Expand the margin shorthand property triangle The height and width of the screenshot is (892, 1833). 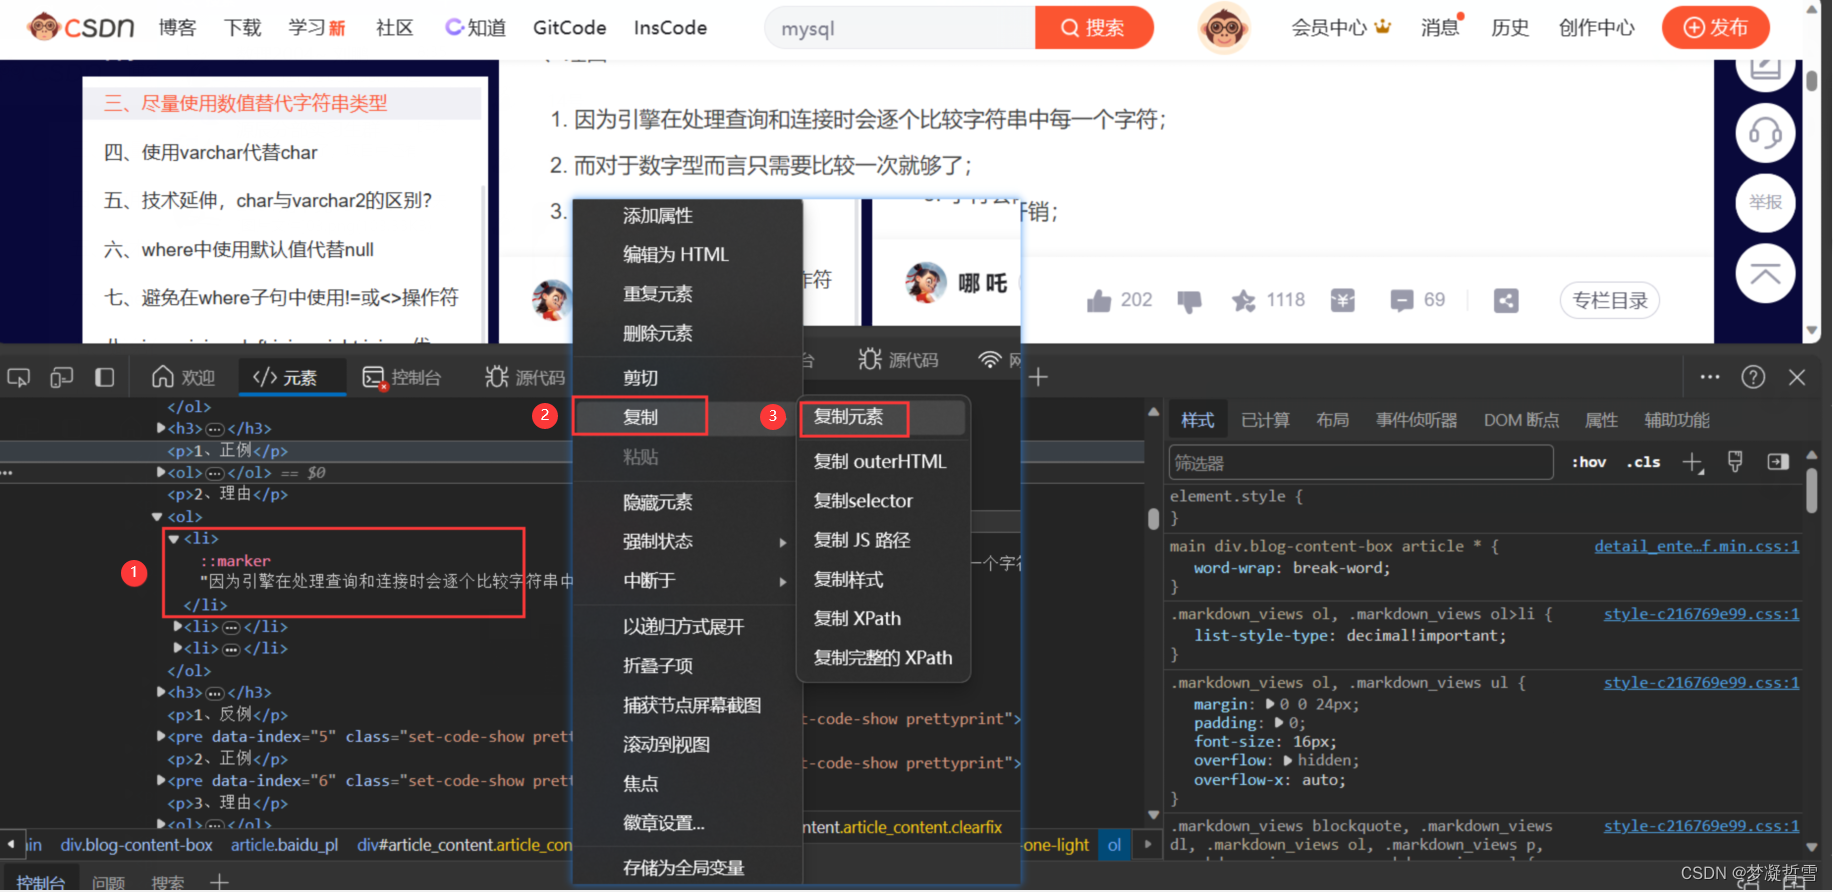[x=1270, y=704]
